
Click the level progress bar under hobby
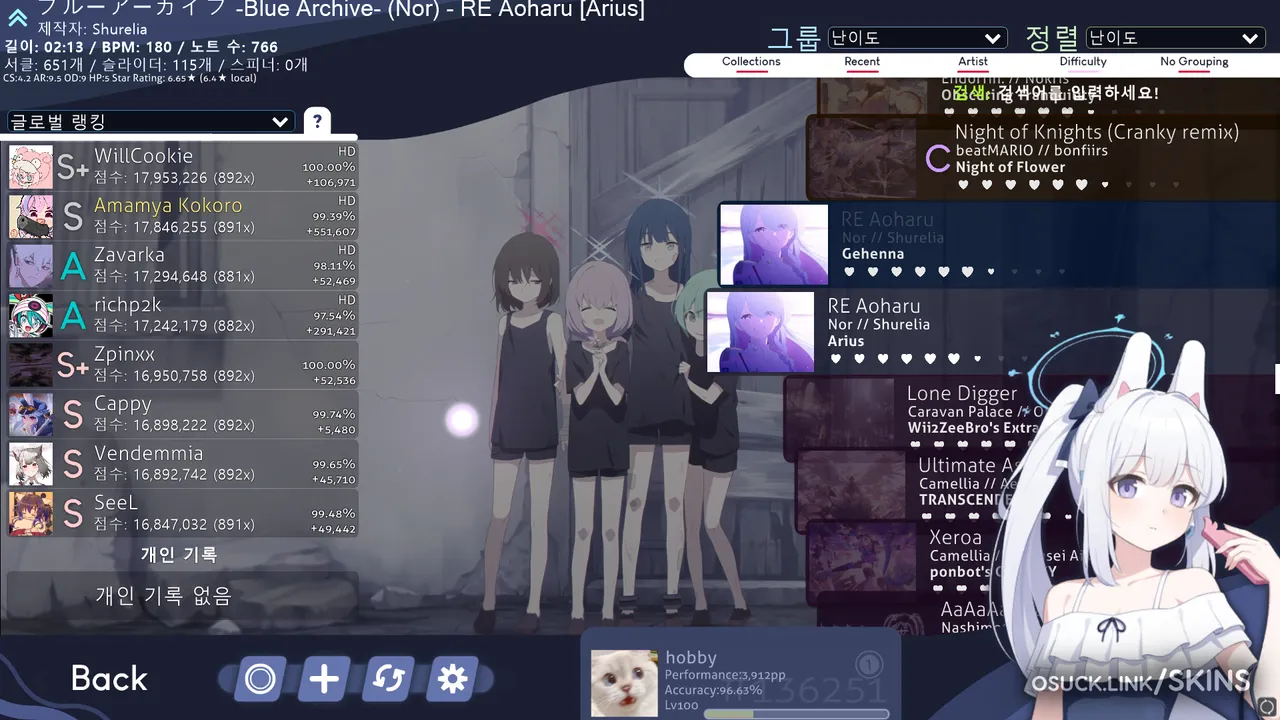click(x=796, y=714)
